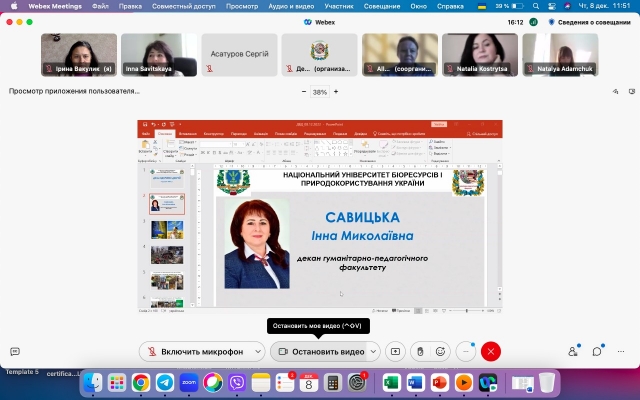Screen dimensions: 640x400
Task: Open Control Center in the menu bar
Action: [551, 6]
